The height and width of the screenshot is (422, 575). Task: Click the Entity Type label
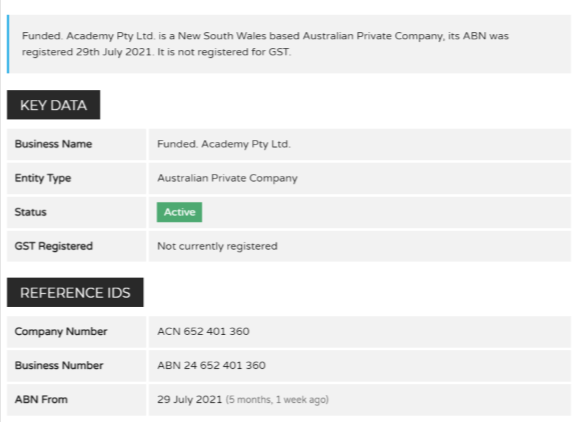[x=43, y=178]
